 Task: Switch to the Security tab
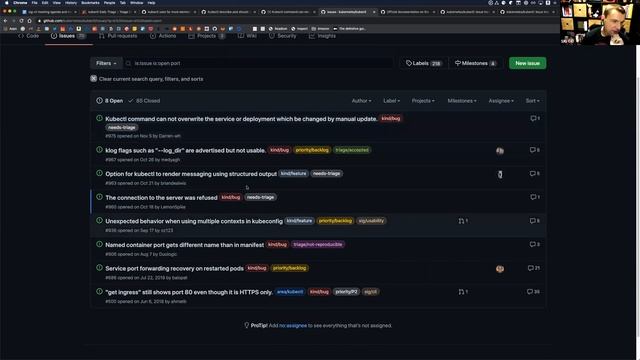[x=282, y=36]
